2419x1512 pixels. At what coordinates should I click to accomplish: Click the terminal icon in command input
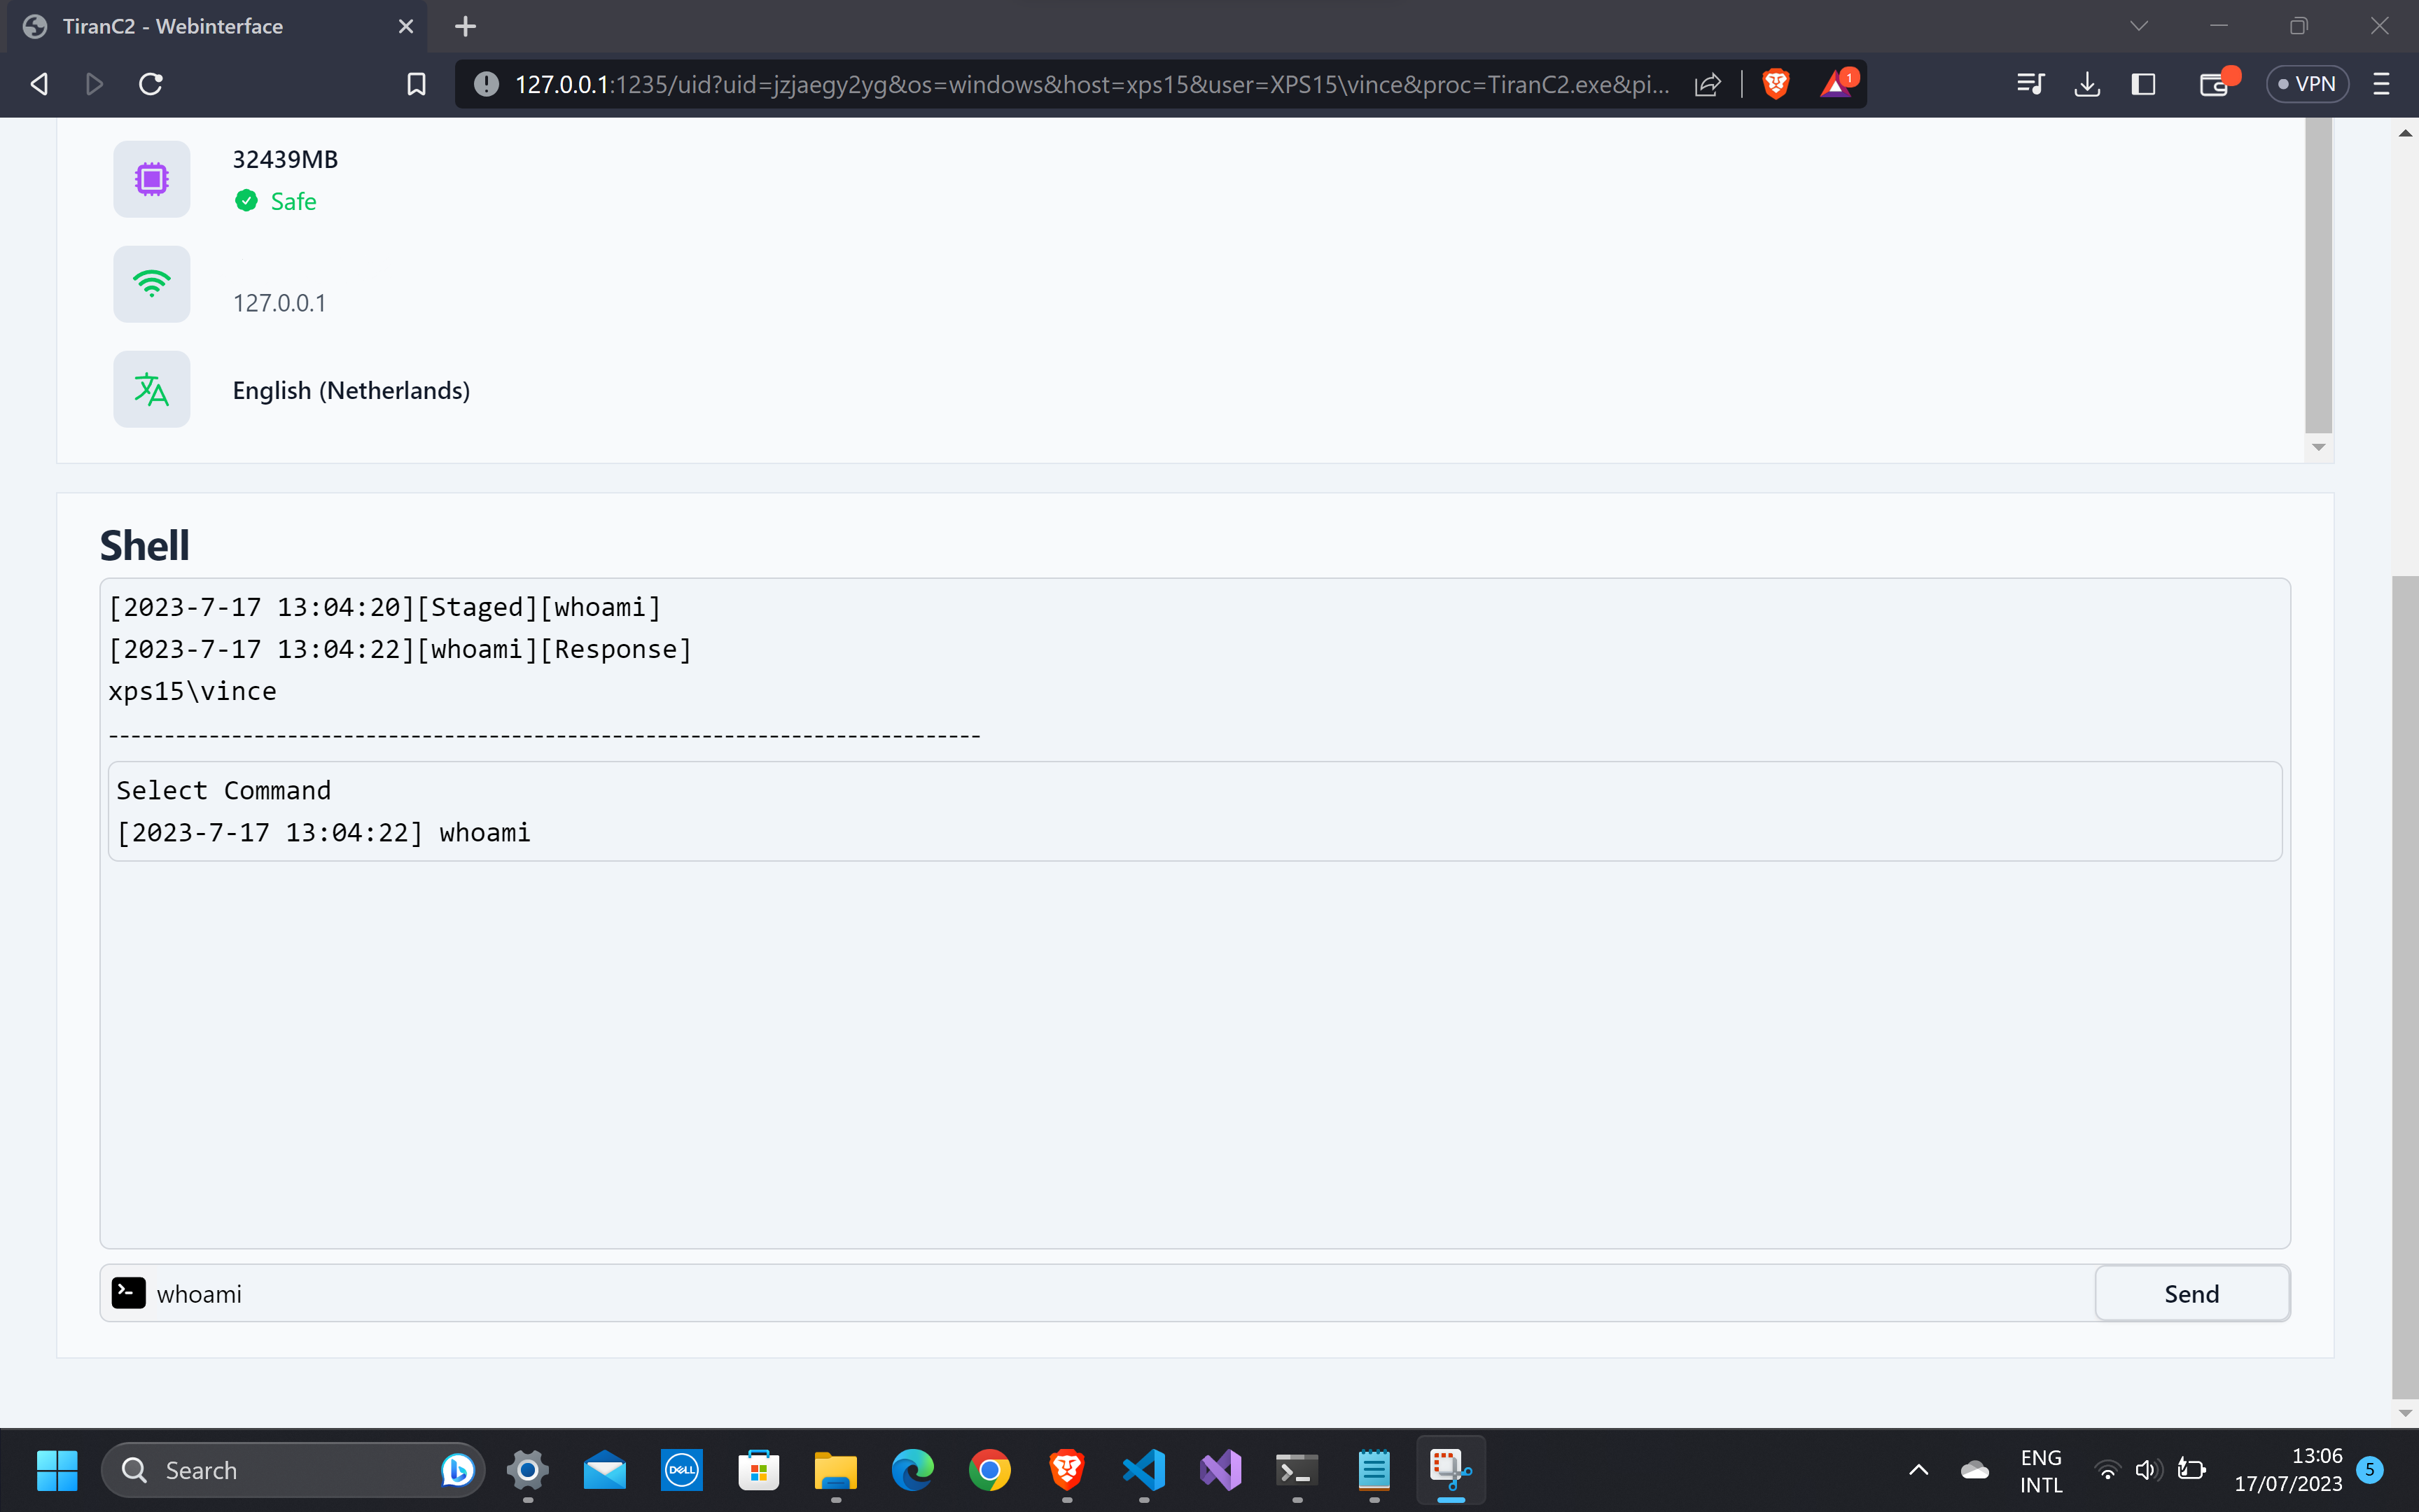coord(128,1293)
